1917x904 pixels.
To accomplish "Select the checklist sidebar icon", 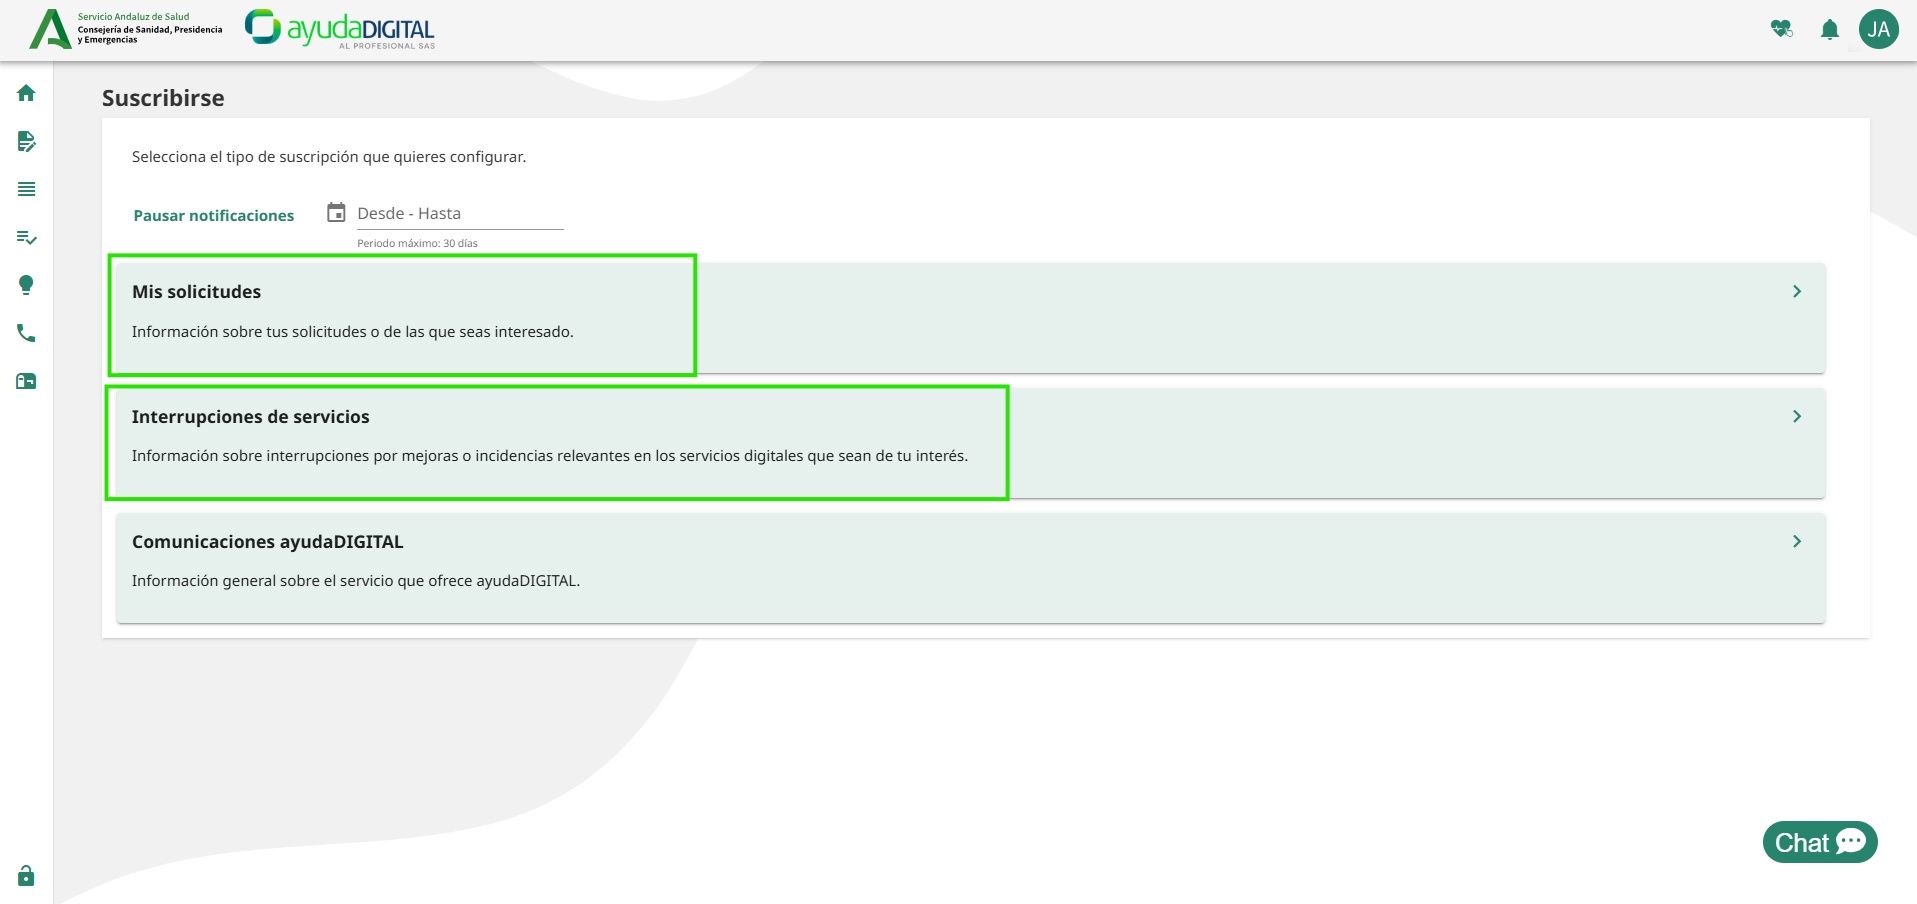I will coord(26,237).
